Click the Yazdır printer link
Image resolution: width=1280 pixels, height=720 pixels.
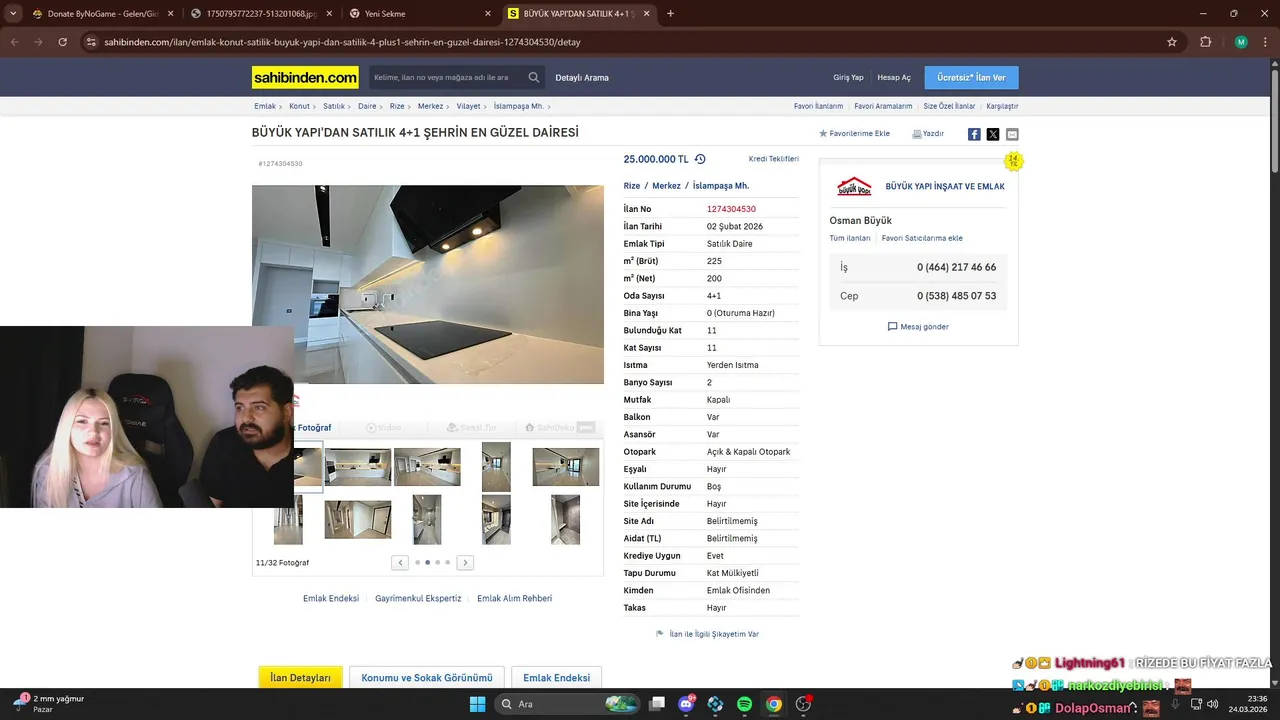[928, 133]
